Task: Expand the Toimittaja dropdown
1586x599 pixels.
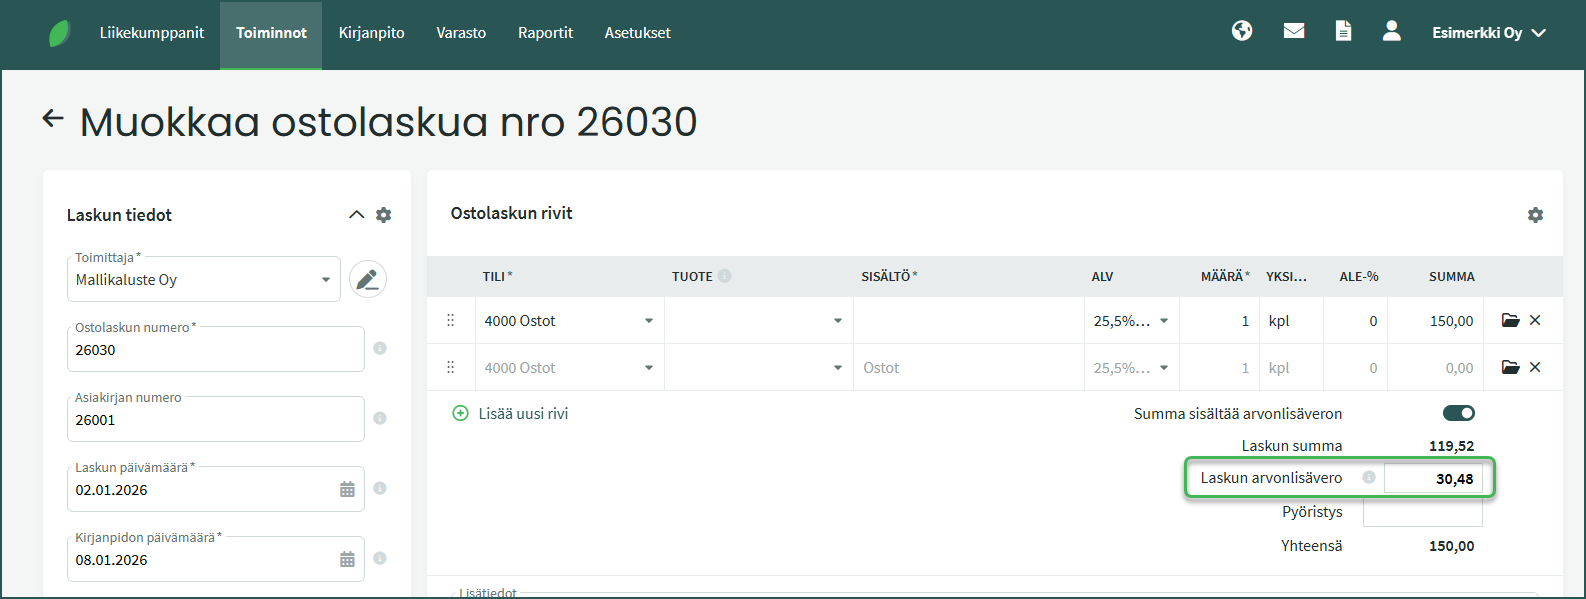Action: (325, 280)
